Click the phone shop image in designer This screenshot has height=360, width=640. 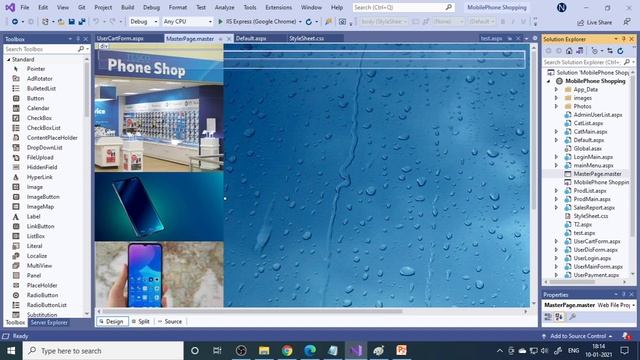point(159,108)
